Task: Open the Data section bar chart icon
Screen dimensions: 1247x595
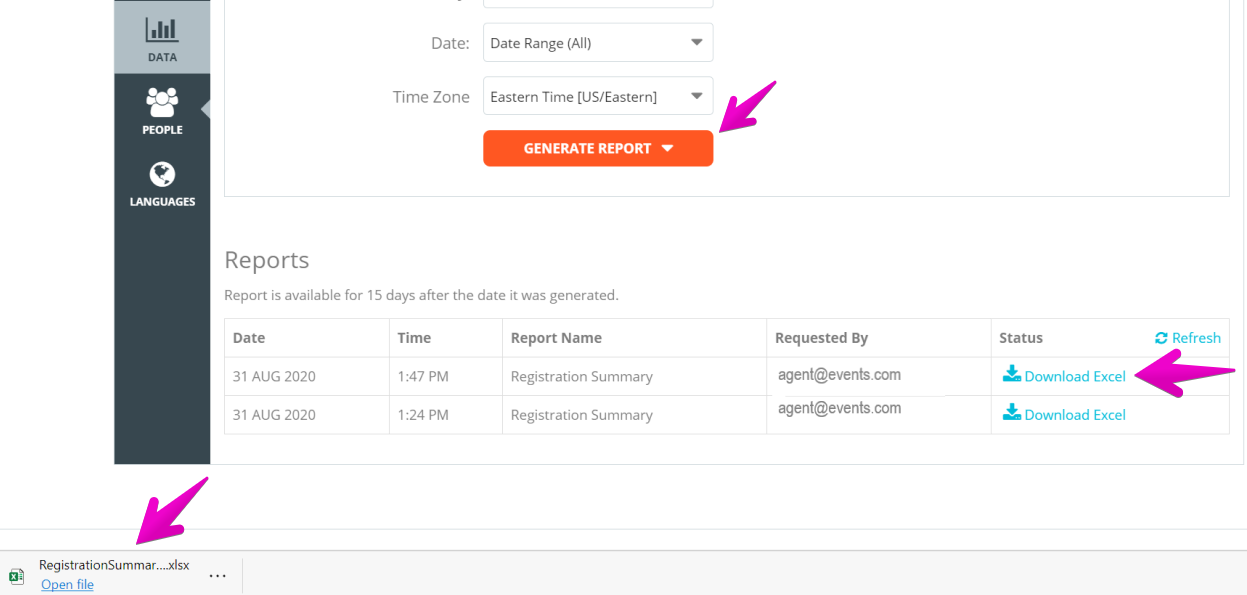Action: tap(162, 30)
